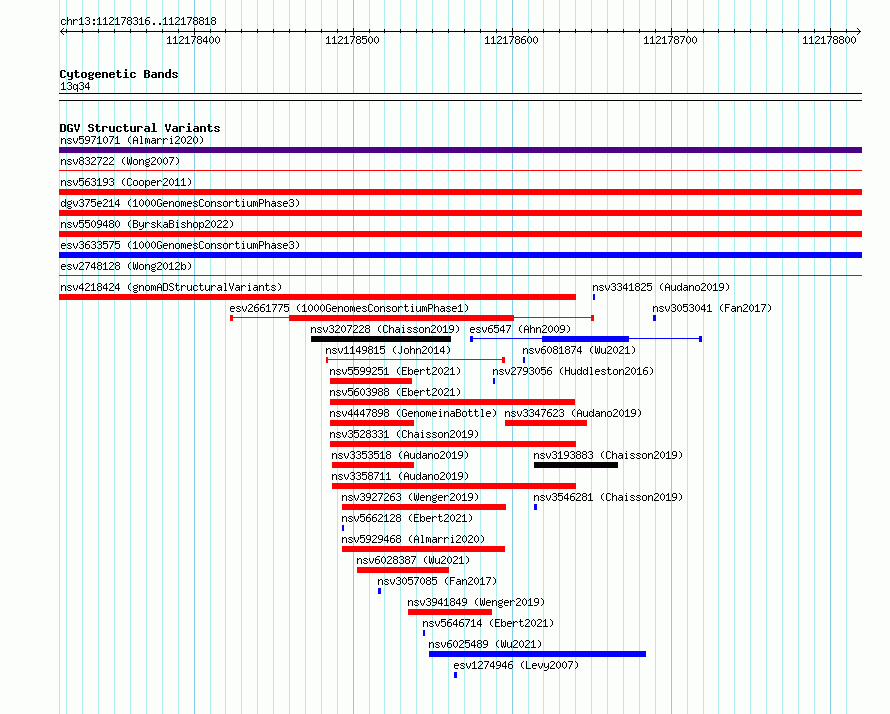Open the nsv1149815 (John2014) label
The width and height of the screenshot is (890, 714).
point(388,350)
